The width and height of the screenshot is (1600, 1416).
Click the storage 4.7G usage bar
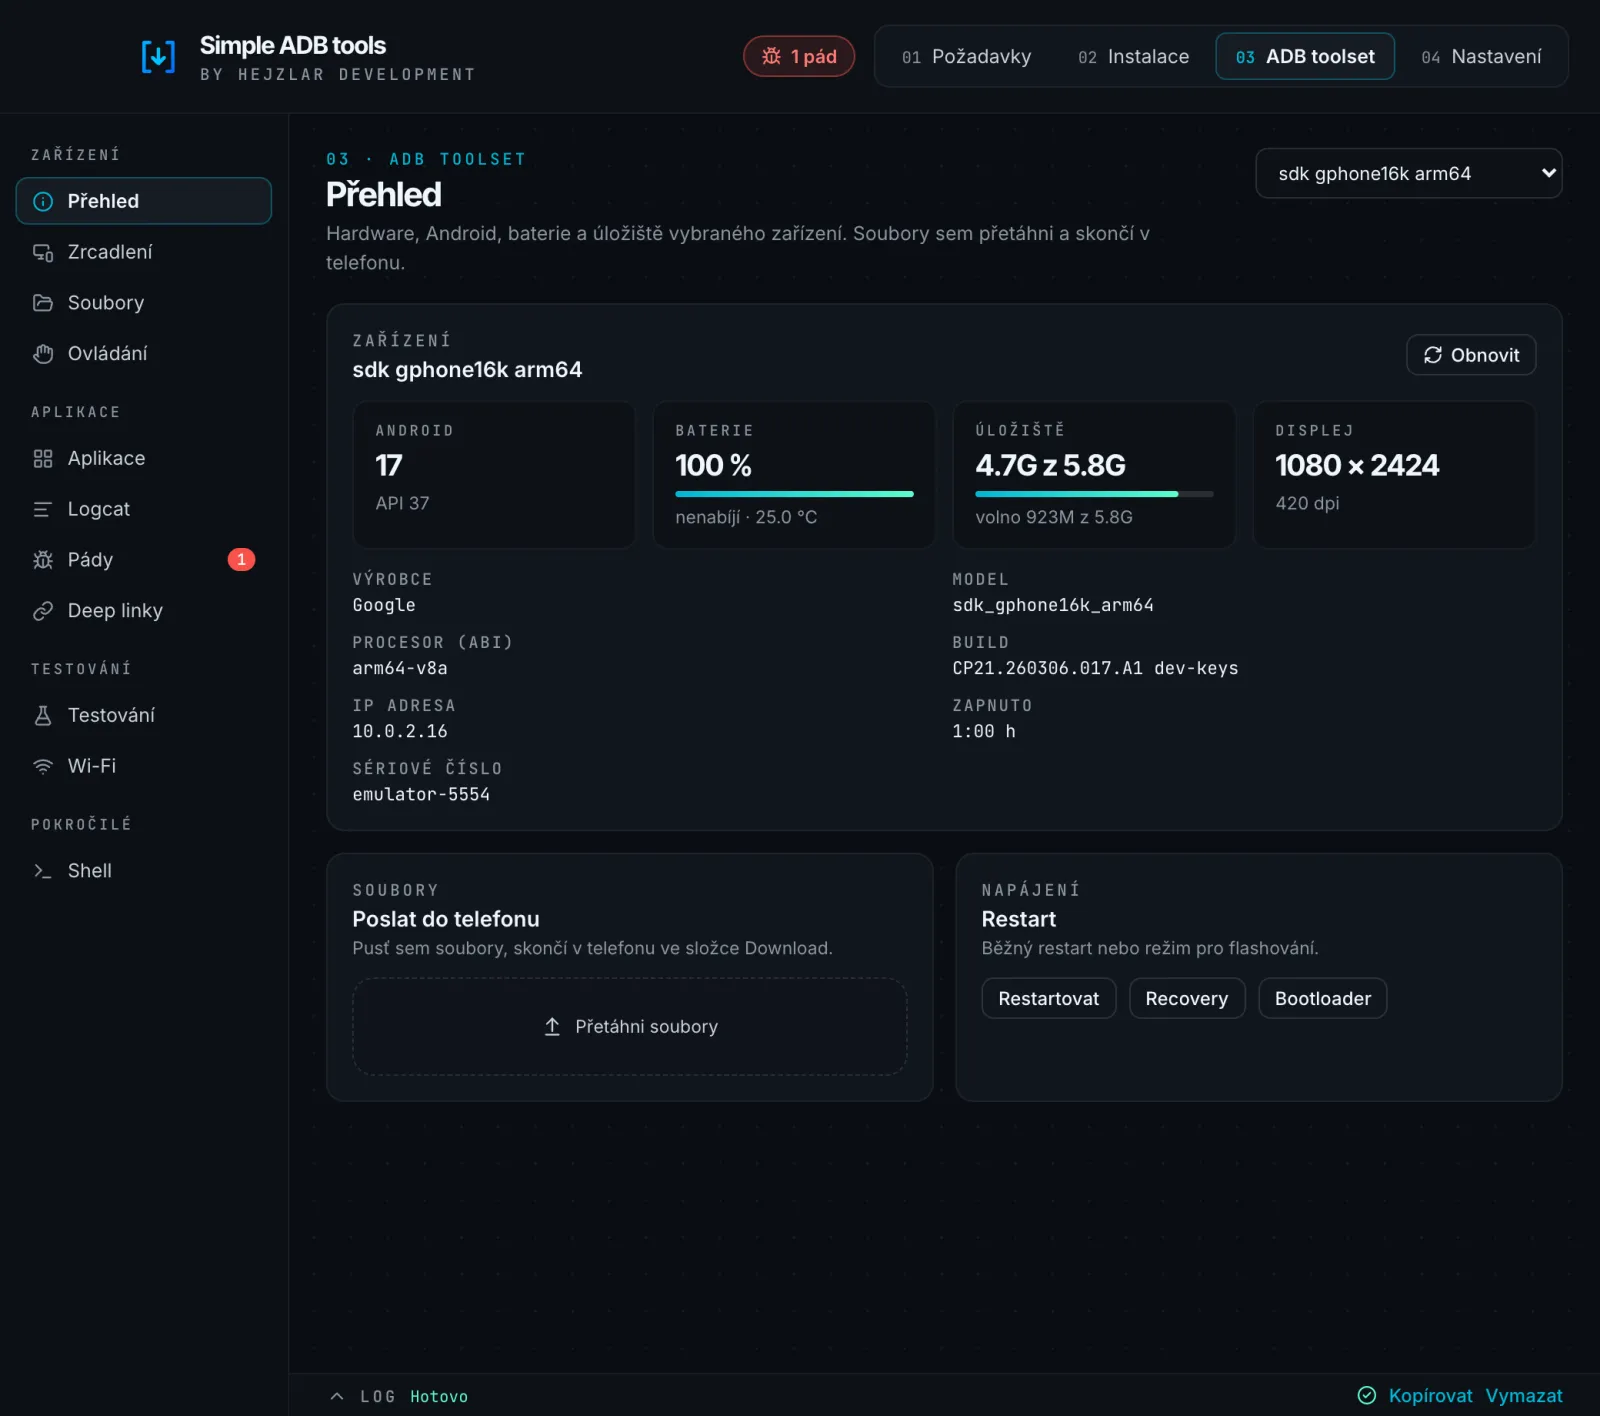pos(1094,494)
